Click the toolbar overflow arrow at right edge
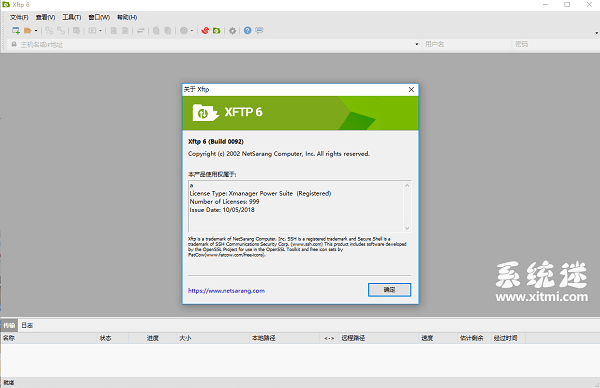The height and width of the screenshot is (388, 600). [597, 33]
